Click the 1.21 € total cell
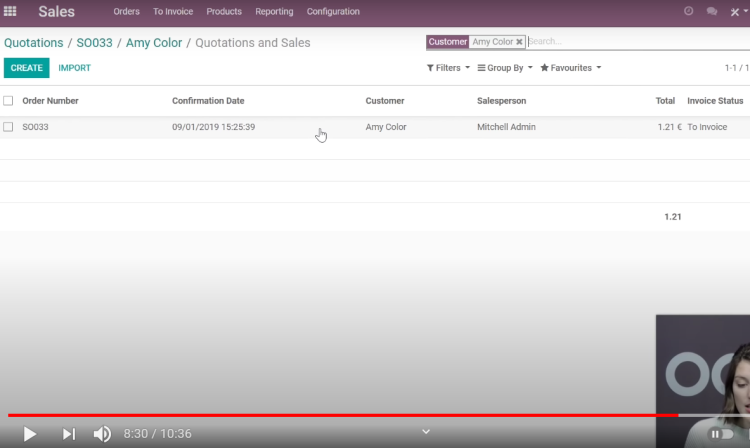 coord(670,127)
